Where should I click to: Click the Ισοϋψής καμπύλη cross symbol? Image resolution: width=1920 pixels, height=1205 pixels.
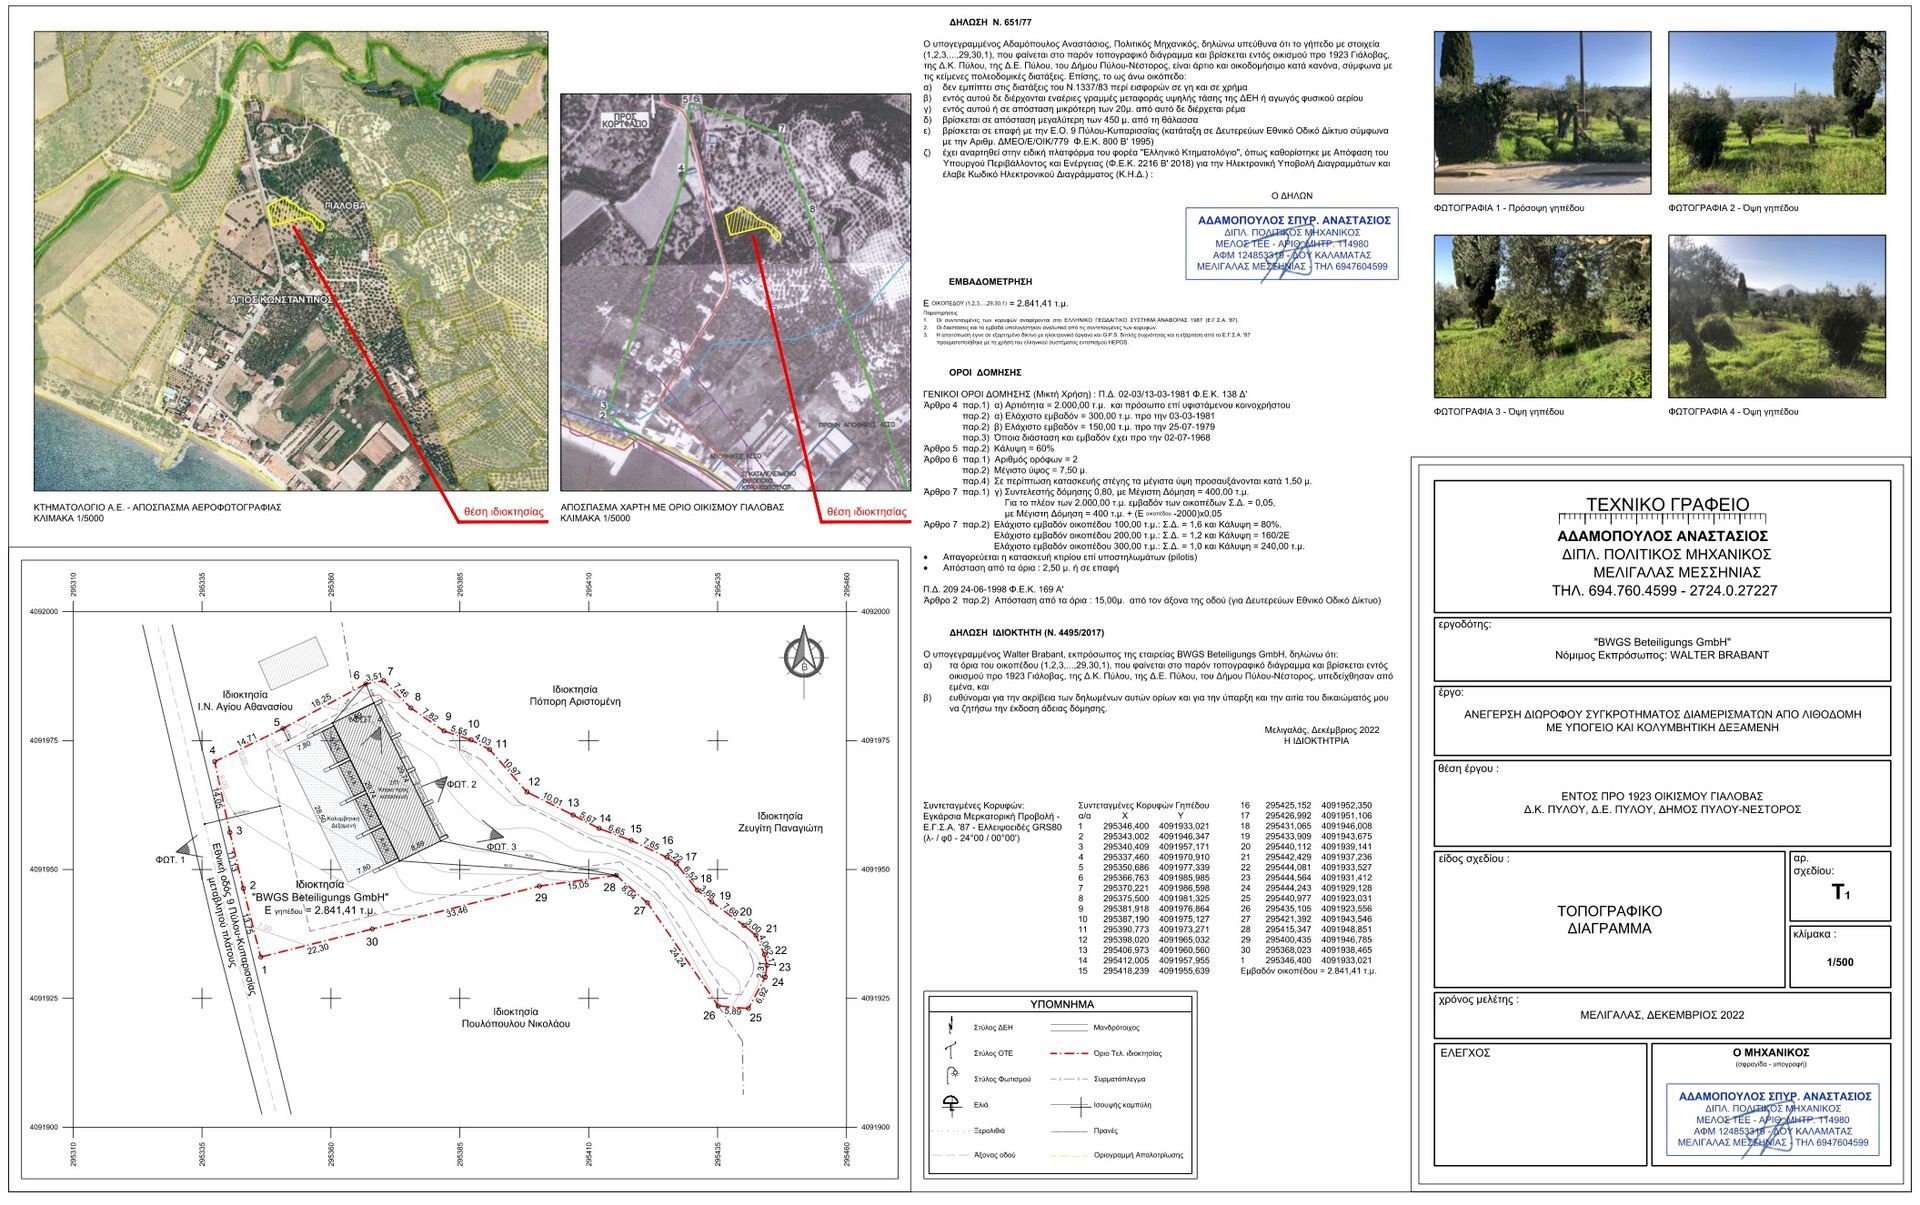[1079, 1106]
